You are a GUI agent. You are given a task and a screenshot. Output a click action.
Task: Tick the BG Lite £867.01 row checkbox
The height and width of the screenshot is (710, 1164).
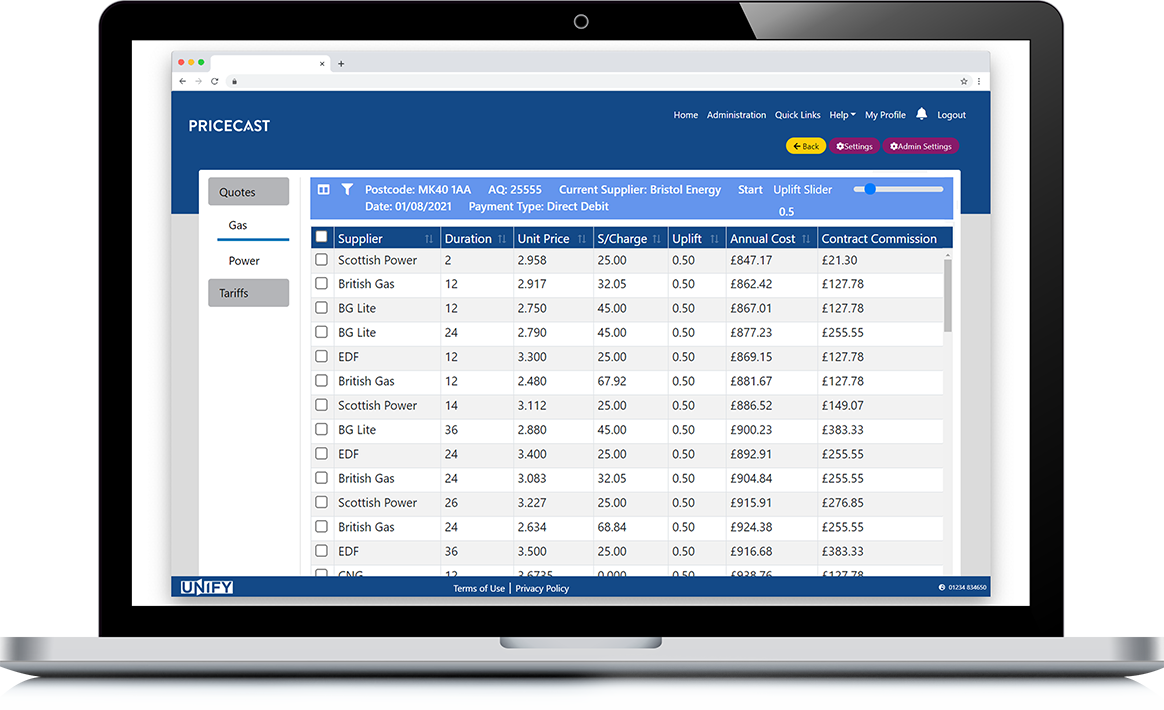321,308
